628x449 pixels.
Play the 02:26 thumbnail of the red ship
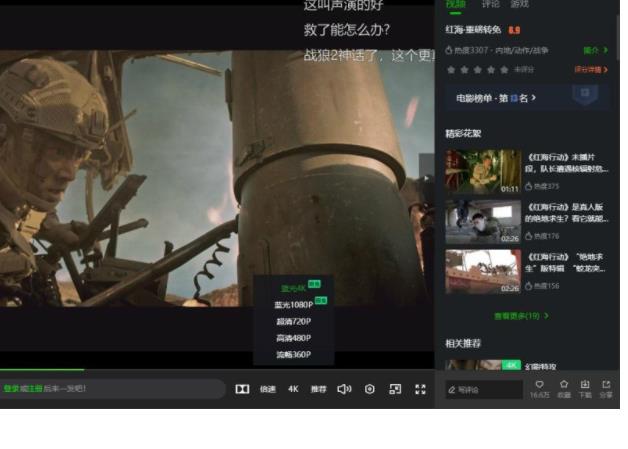(x=483, y=271)
